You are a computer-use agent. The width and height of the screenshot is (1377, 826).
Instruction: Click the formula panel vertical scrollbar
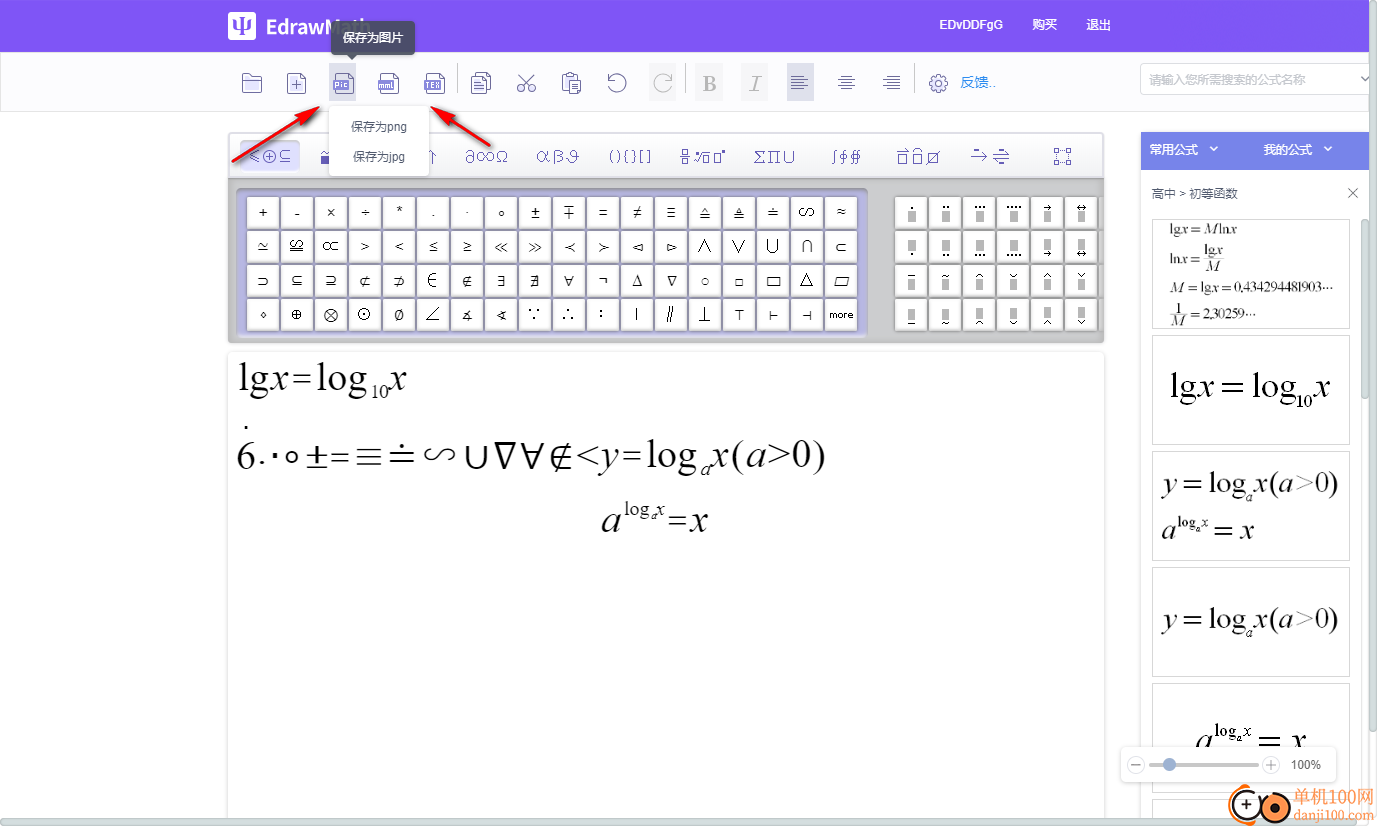[1366, 310]
